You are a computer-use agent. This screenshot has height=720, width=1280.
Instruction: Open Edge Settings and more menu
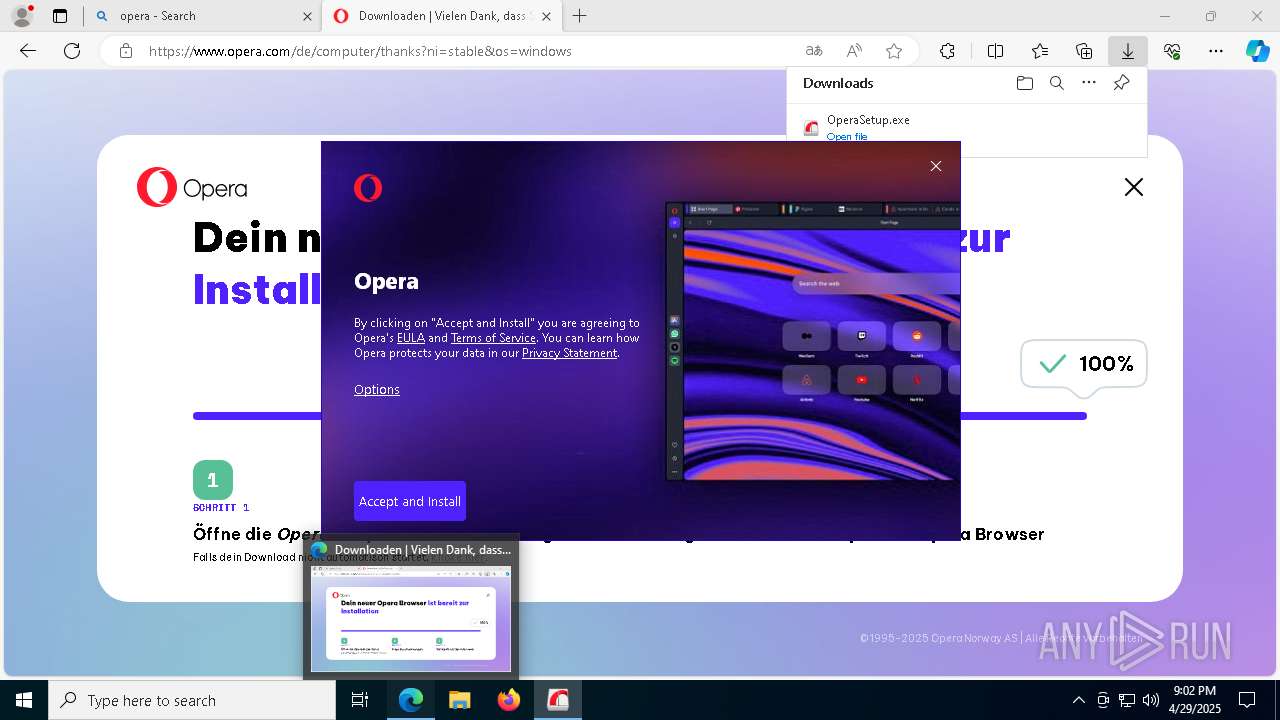[x=1216, y=51]
